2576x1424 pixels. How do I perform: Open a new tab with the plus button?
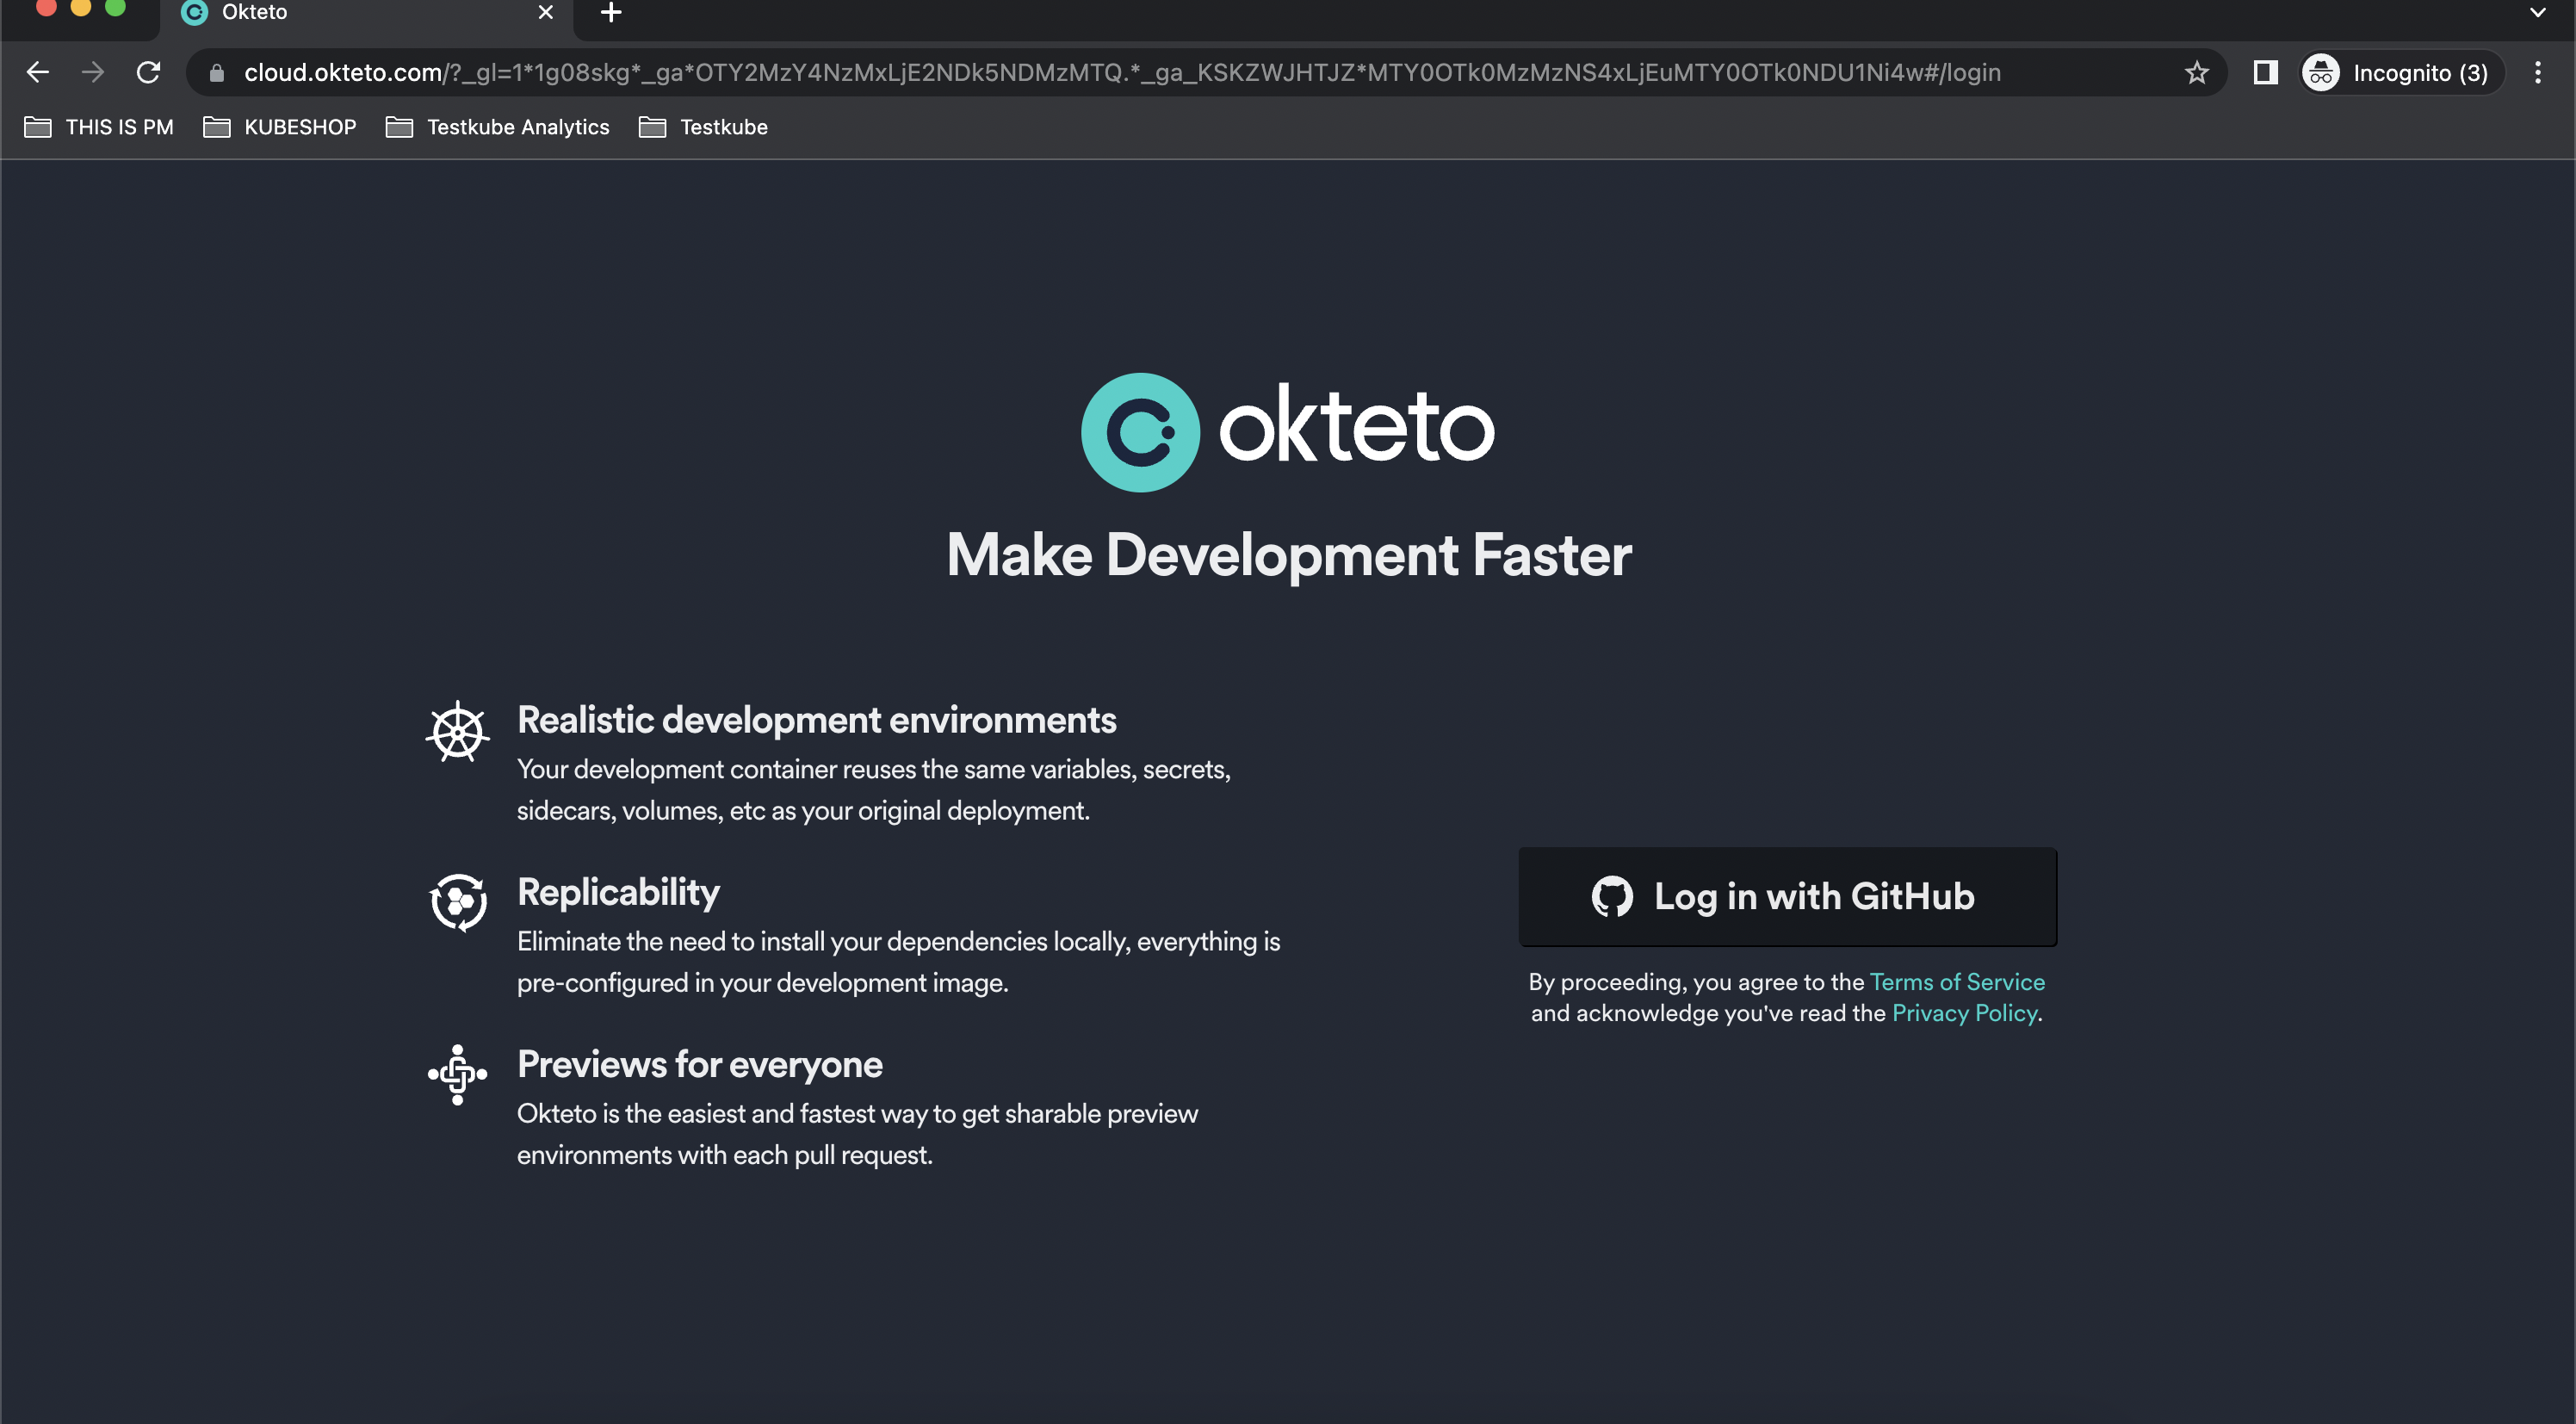(611, 12)
